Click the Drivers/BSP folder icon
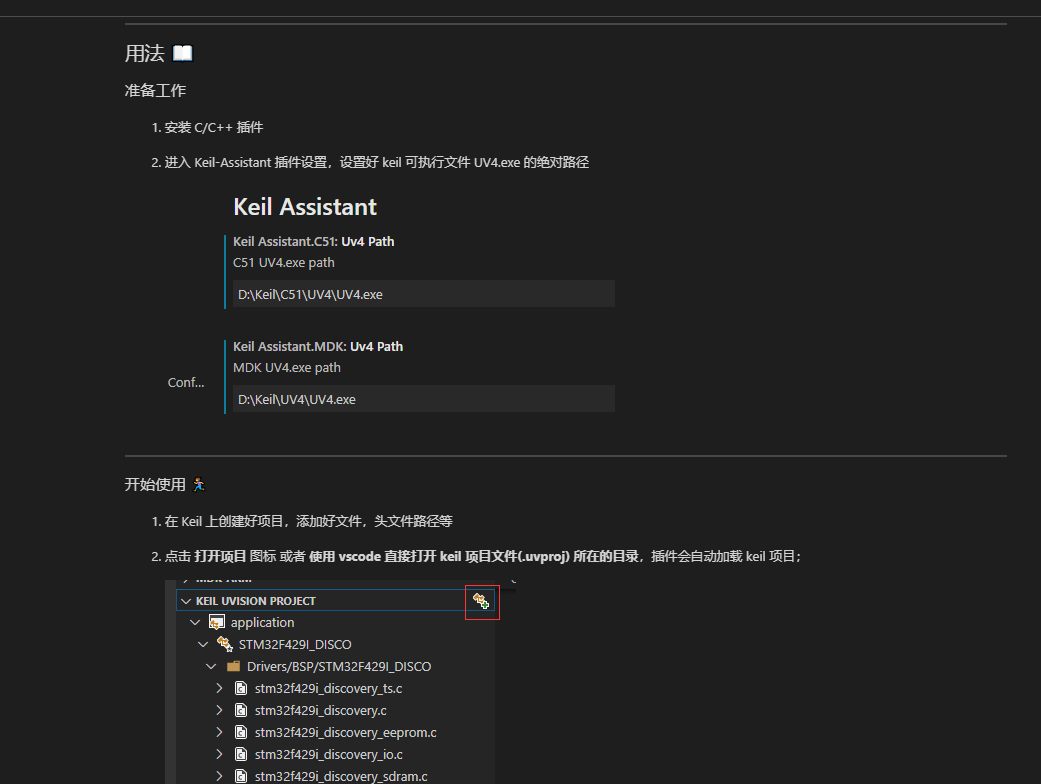1041x784 pixels. point(233,666)
